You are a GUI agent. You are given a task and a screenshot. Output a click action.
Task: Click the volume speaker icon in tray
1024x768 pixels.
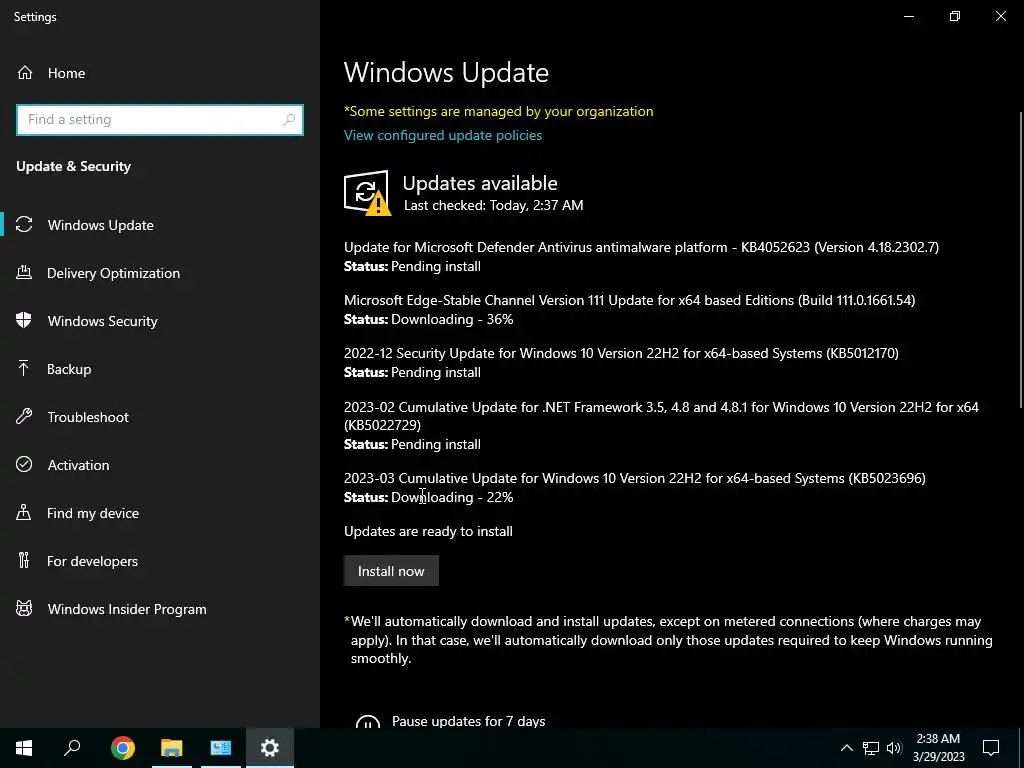[x=894, y=748]
